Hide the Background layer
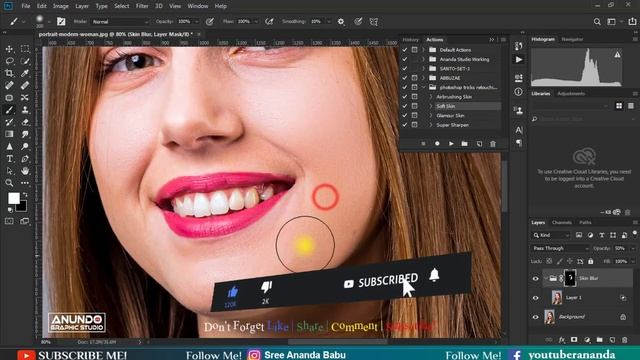Screen dimensions: 640x360 pos(536,317)
